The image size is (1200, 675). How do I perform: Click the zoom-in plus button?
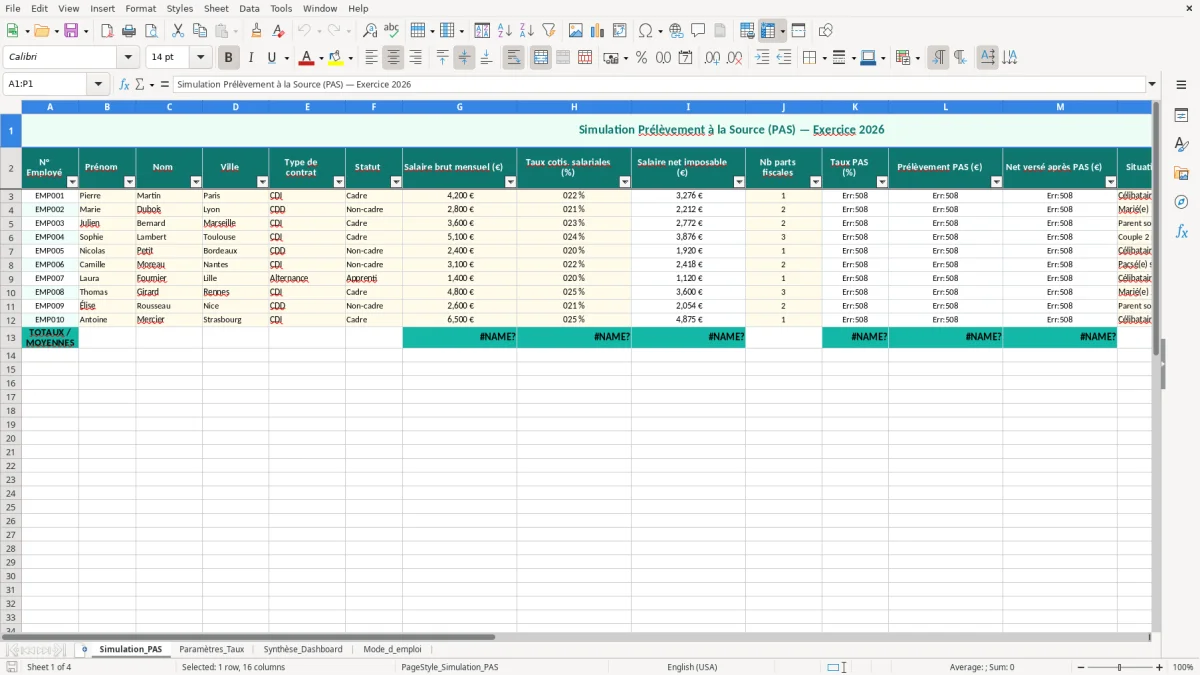pyautogui.click(x=1160, y=667)
